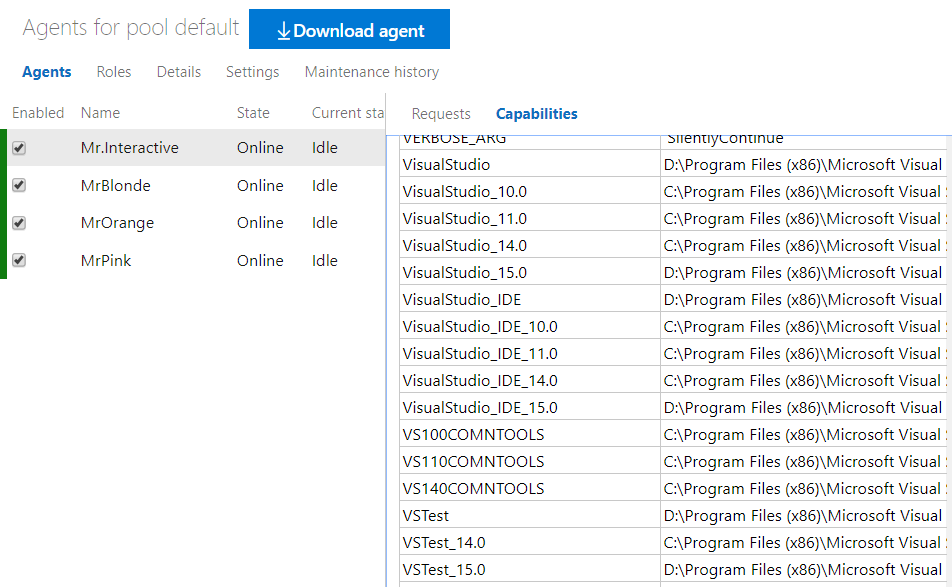Click the path value for VSTest
The height and width of the screenshot is (587, 952).
coord(803,516)
